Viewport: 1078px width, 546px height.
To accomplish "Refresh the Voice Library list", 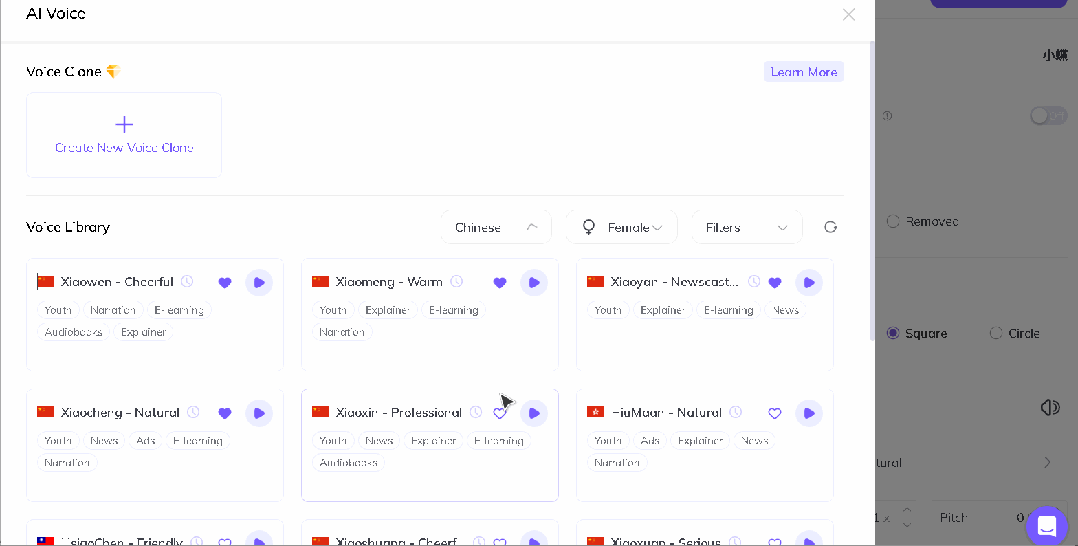I will pyautogui.click(x=830, y=228).
